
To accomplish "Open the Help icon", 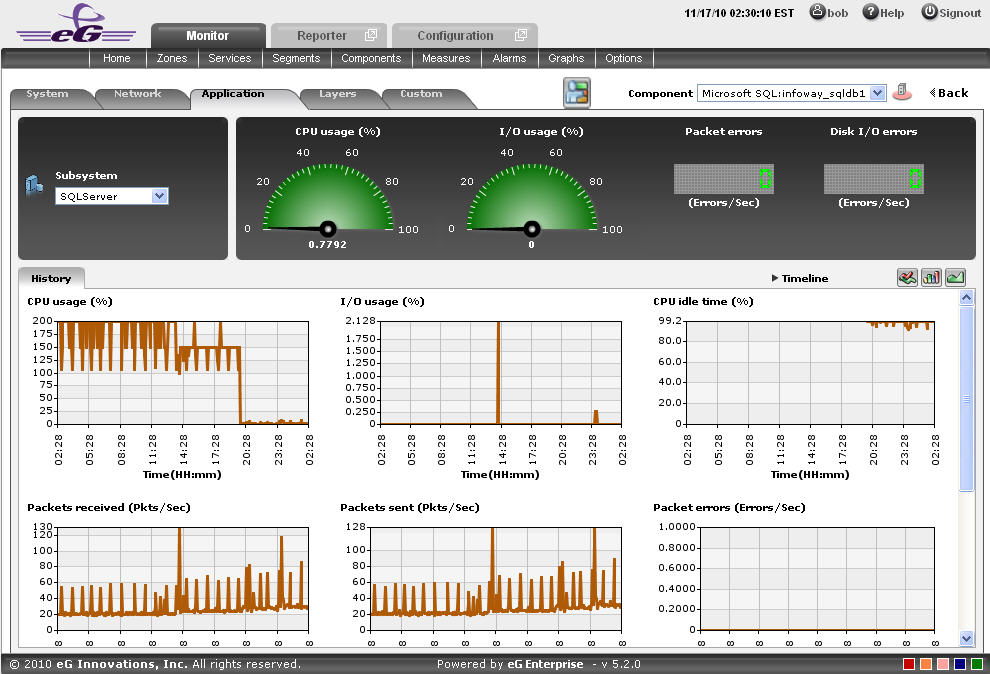I will (871, 11).
